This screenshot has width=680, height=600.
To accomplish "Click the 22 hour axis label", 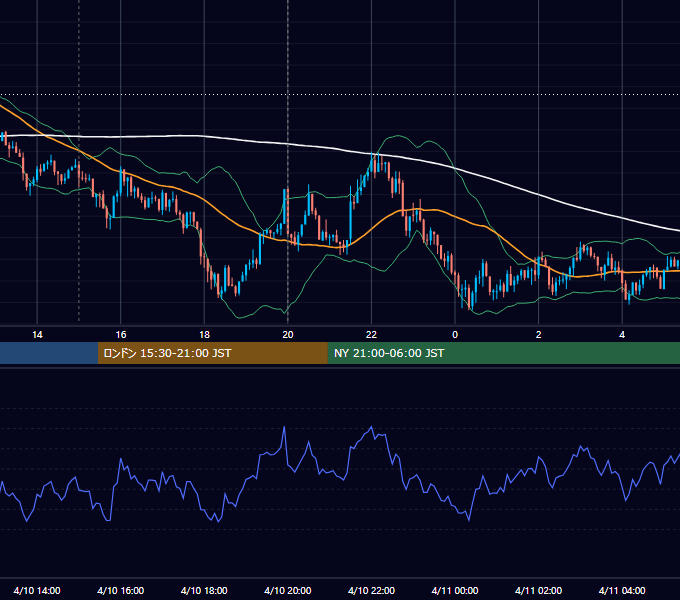I will point(371,335).
